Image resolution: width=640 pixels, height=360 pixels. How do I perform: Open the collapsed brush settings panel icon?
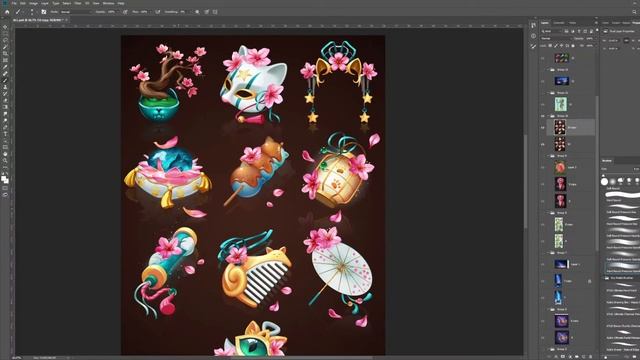point(533,47)
